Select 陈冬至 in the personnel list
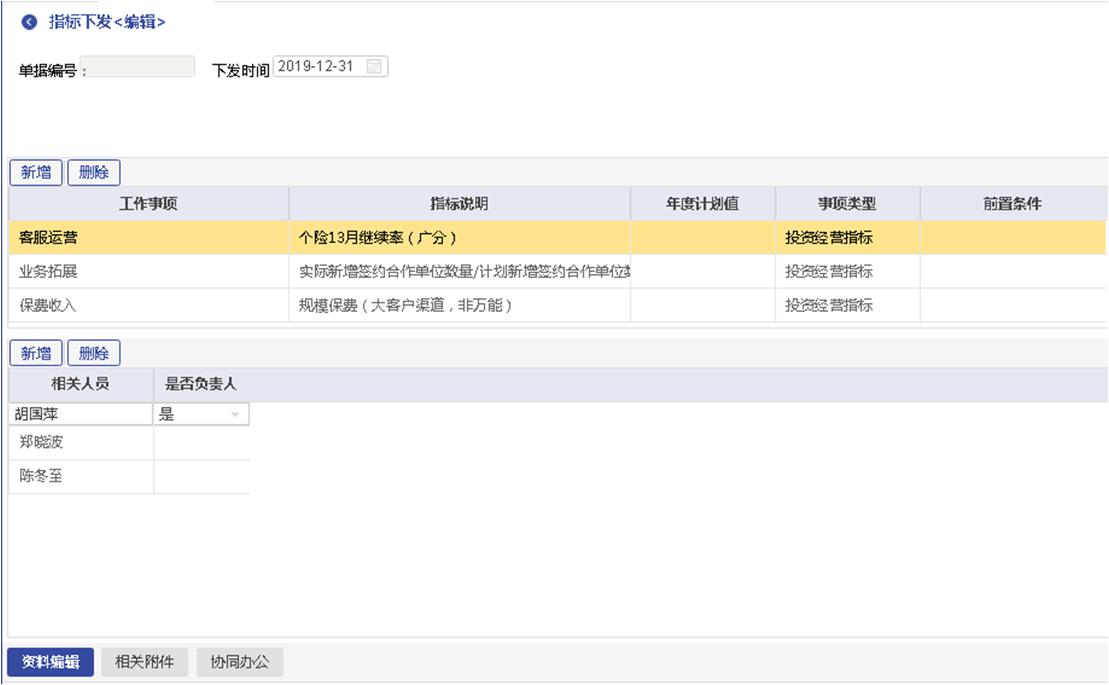The width and height of the screenshot is (1109, 685). [80, 476]
